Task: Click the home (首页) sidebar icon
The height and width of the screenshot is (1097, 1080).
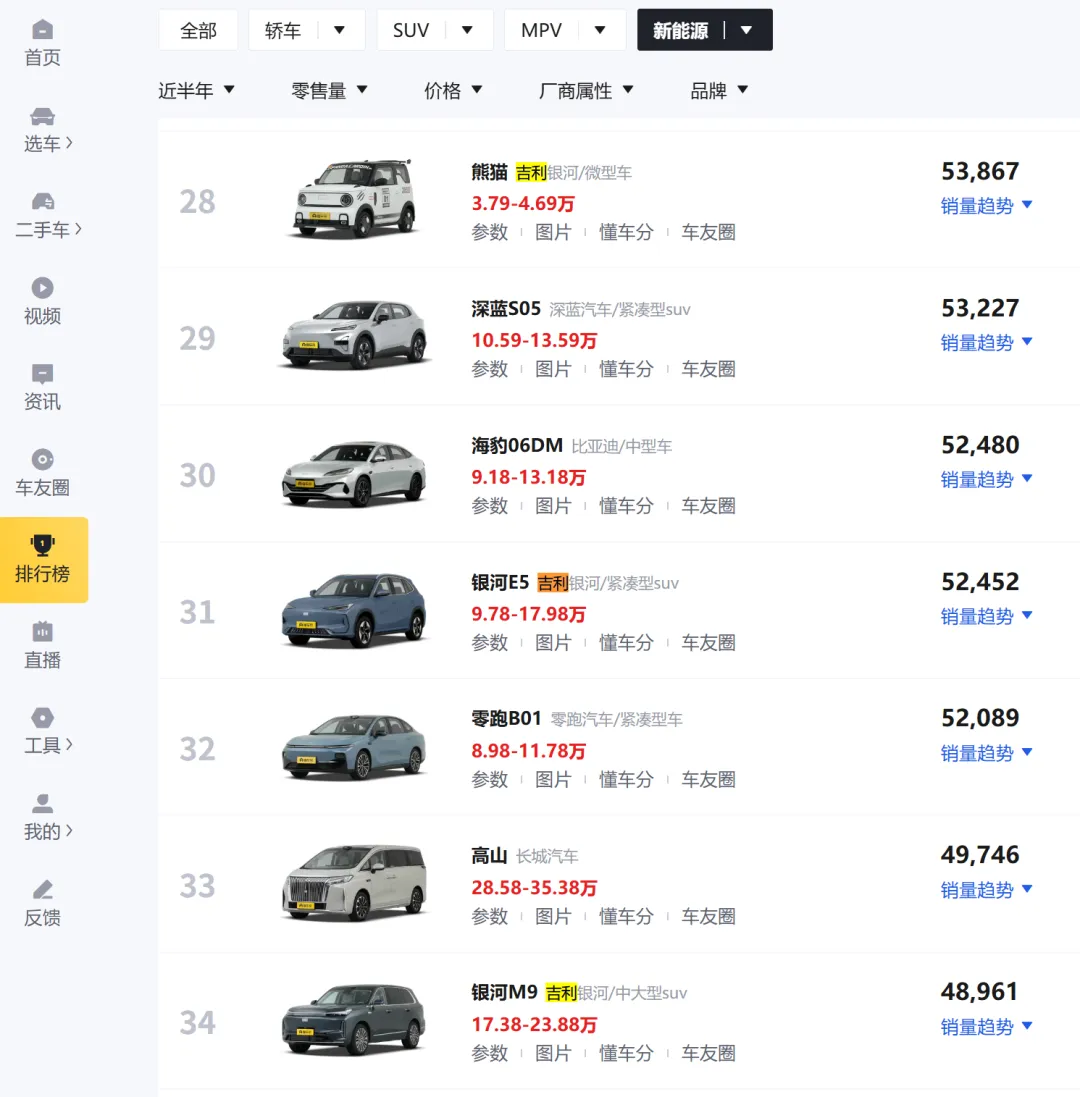Action: point(42,30)
